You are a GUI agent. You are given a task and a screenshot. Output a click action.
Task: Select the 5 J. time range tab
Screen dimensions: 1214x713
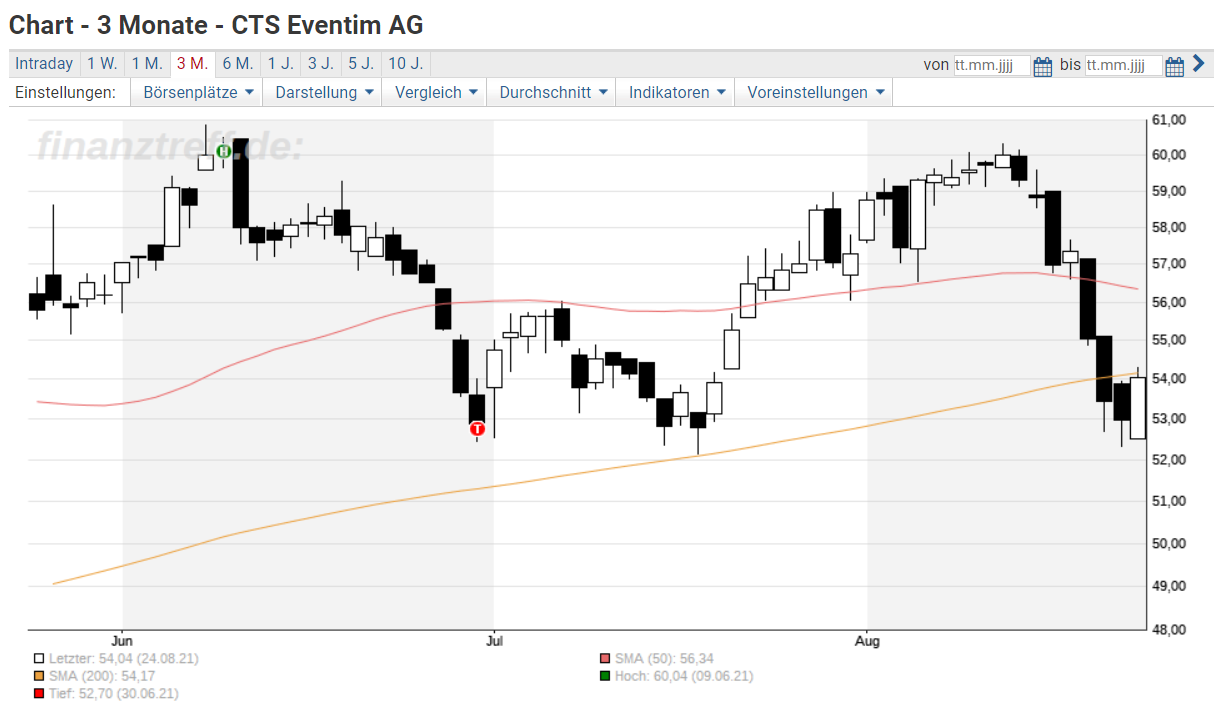[361, 64]
